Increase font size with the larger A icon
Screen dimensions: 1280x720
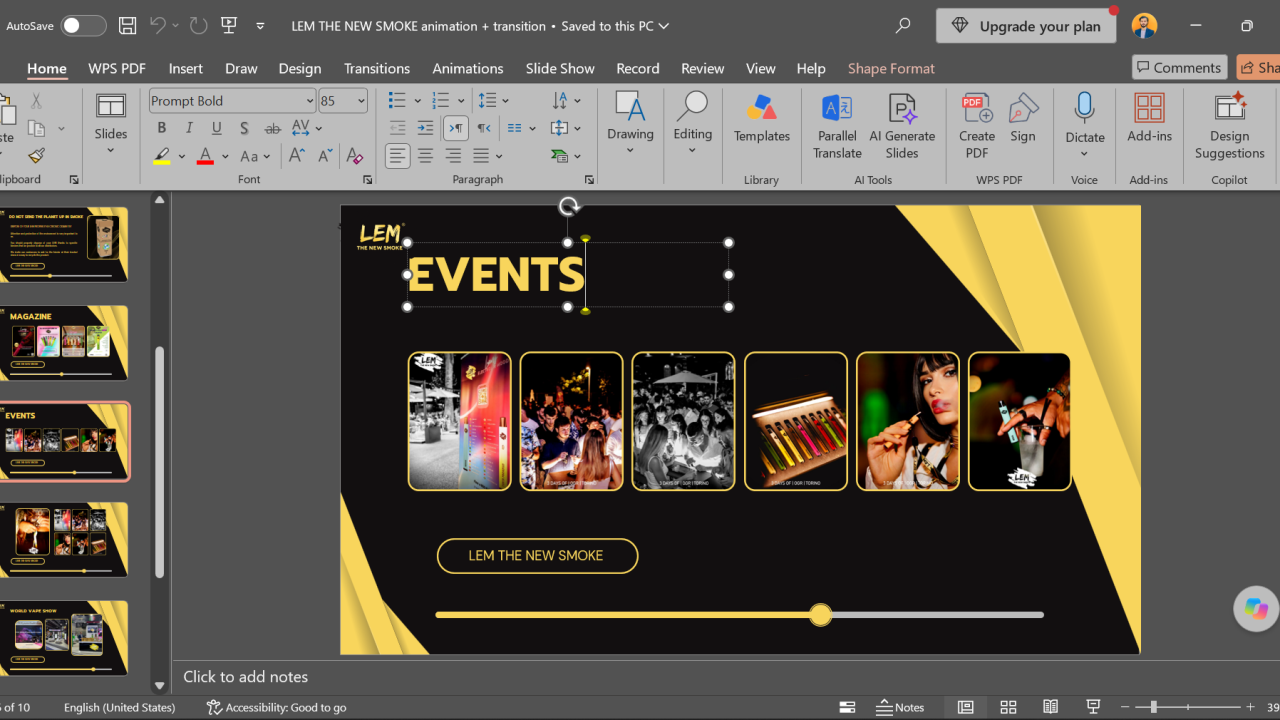297,156
